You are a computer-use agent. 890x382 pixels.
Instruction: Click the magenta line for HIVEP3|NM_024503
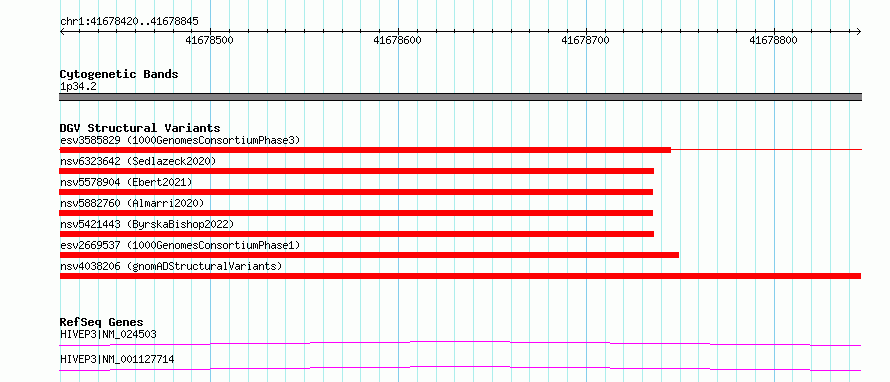(460, 343)
